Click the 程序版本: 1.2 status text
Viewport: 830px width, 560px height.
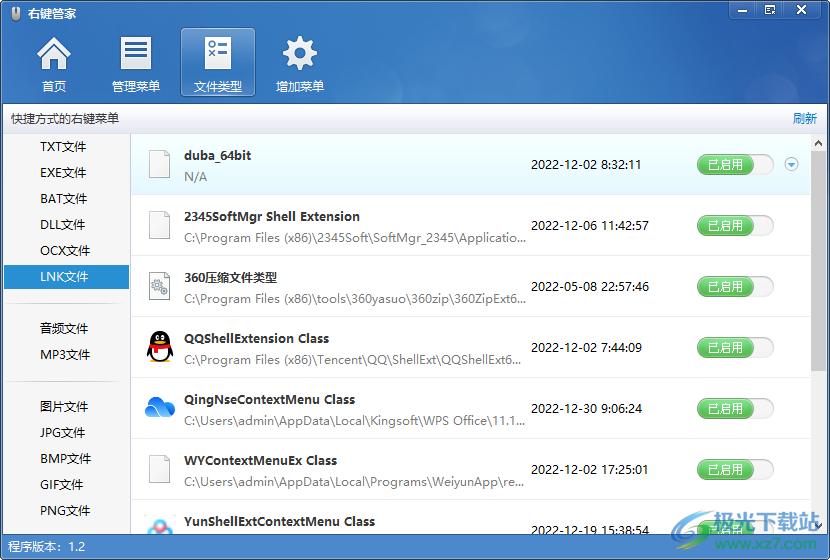coord(47,547)
